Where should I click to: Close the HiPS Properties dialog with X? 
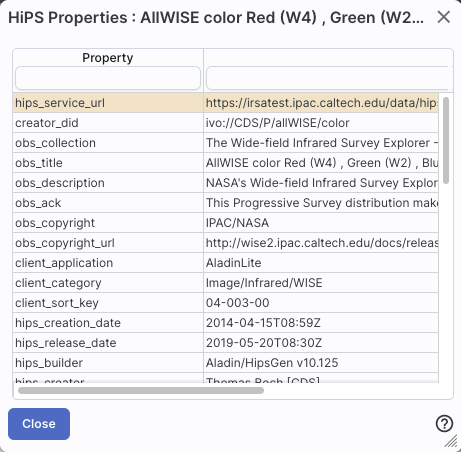point(444,17)
